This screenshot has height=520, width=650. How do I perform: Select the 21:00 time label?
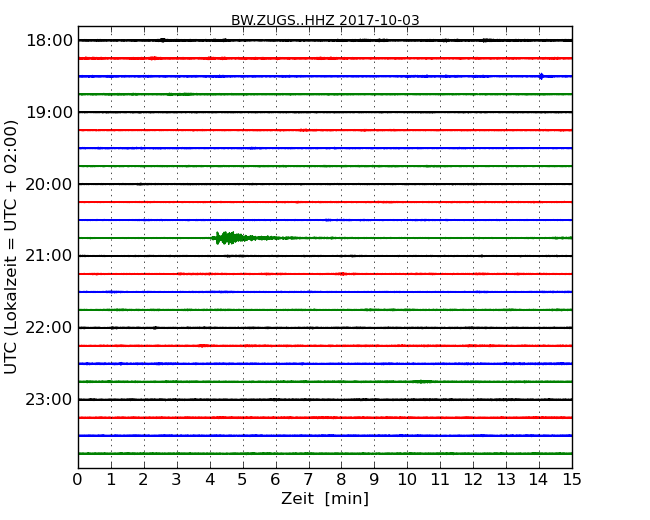point(49,256)
